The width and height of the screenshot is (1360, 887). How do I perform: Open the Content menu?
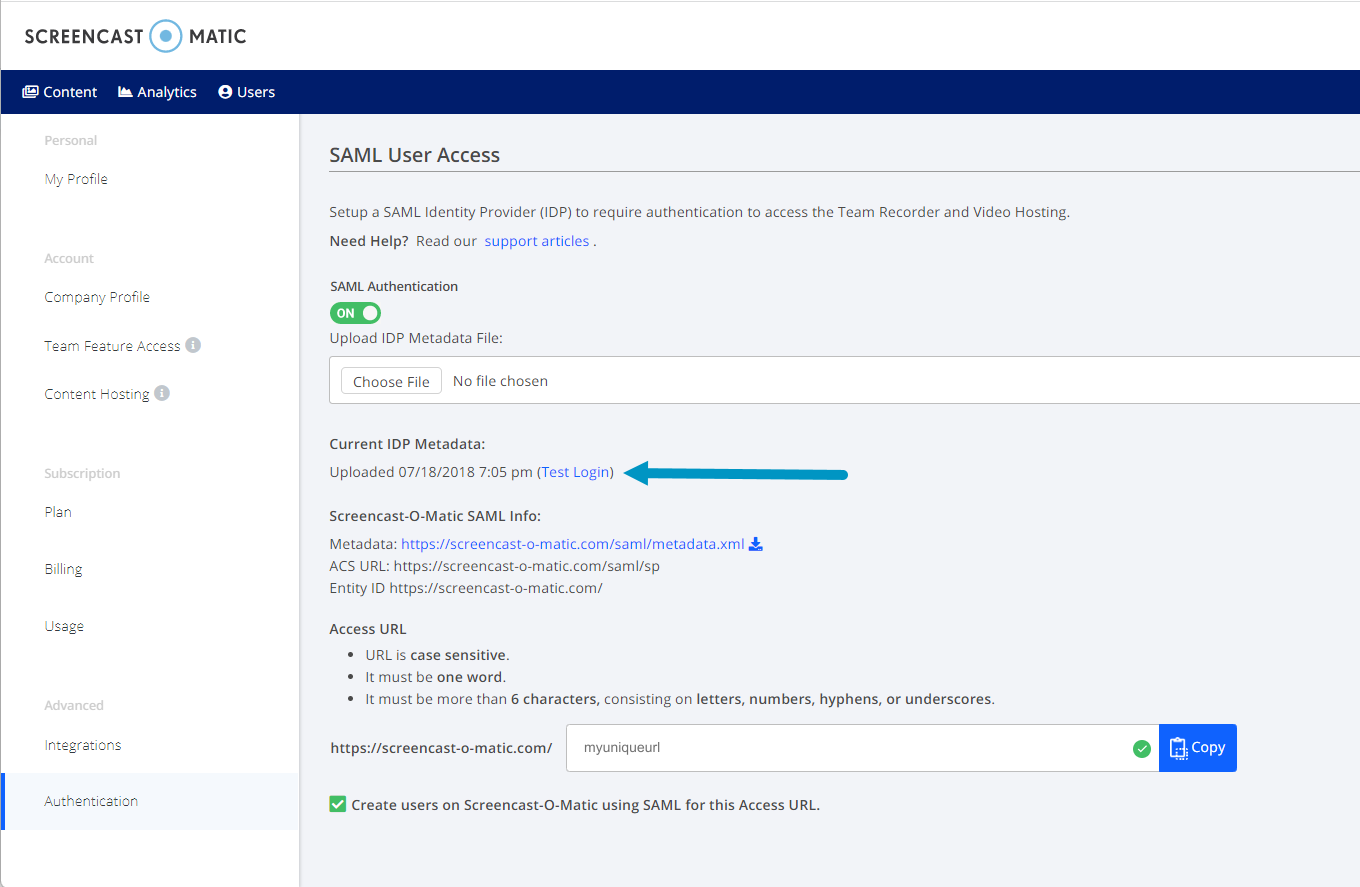pos(60,92)
